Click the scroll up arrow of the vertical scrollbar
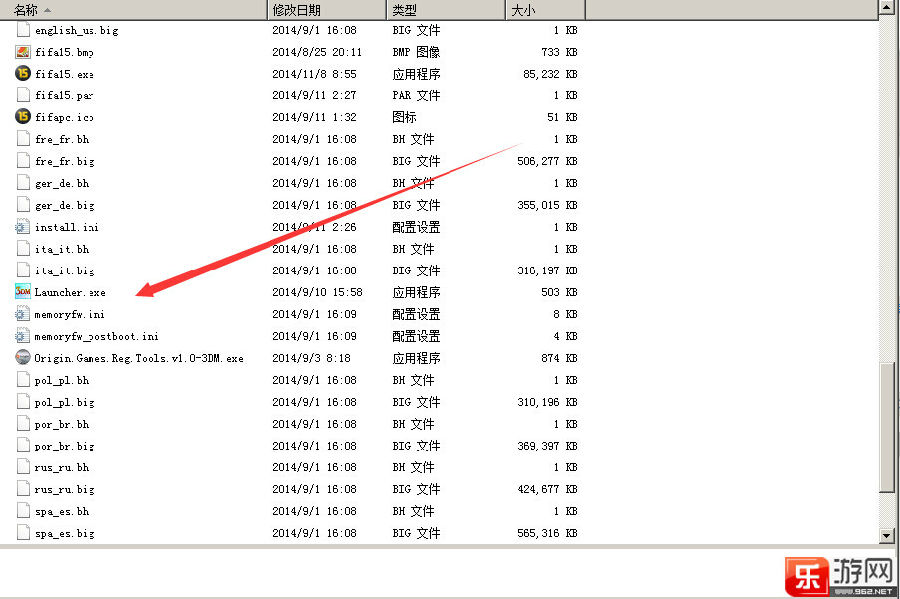Viewport: 900px width, 599px height. click(887, 8)
